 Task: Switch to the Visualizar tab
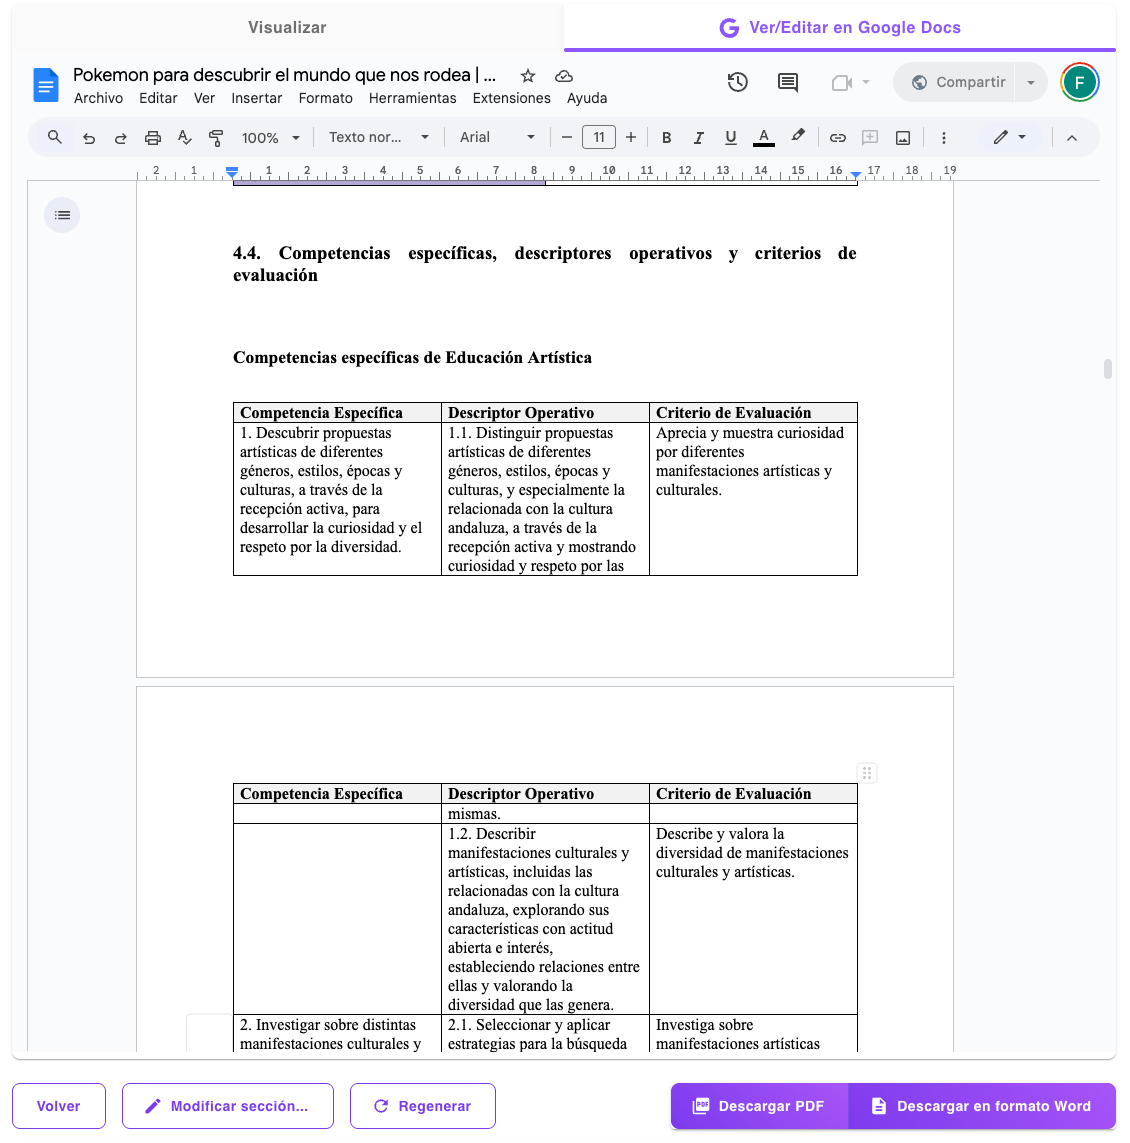[x=287, y=27]
